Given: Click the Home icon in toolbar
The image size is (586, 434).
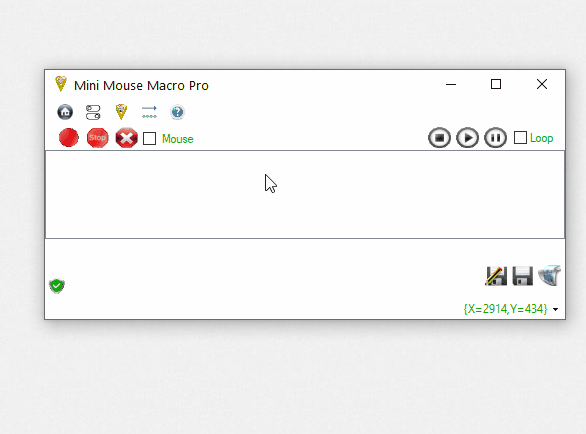Looking at the screenshot, I should point(65,112).
